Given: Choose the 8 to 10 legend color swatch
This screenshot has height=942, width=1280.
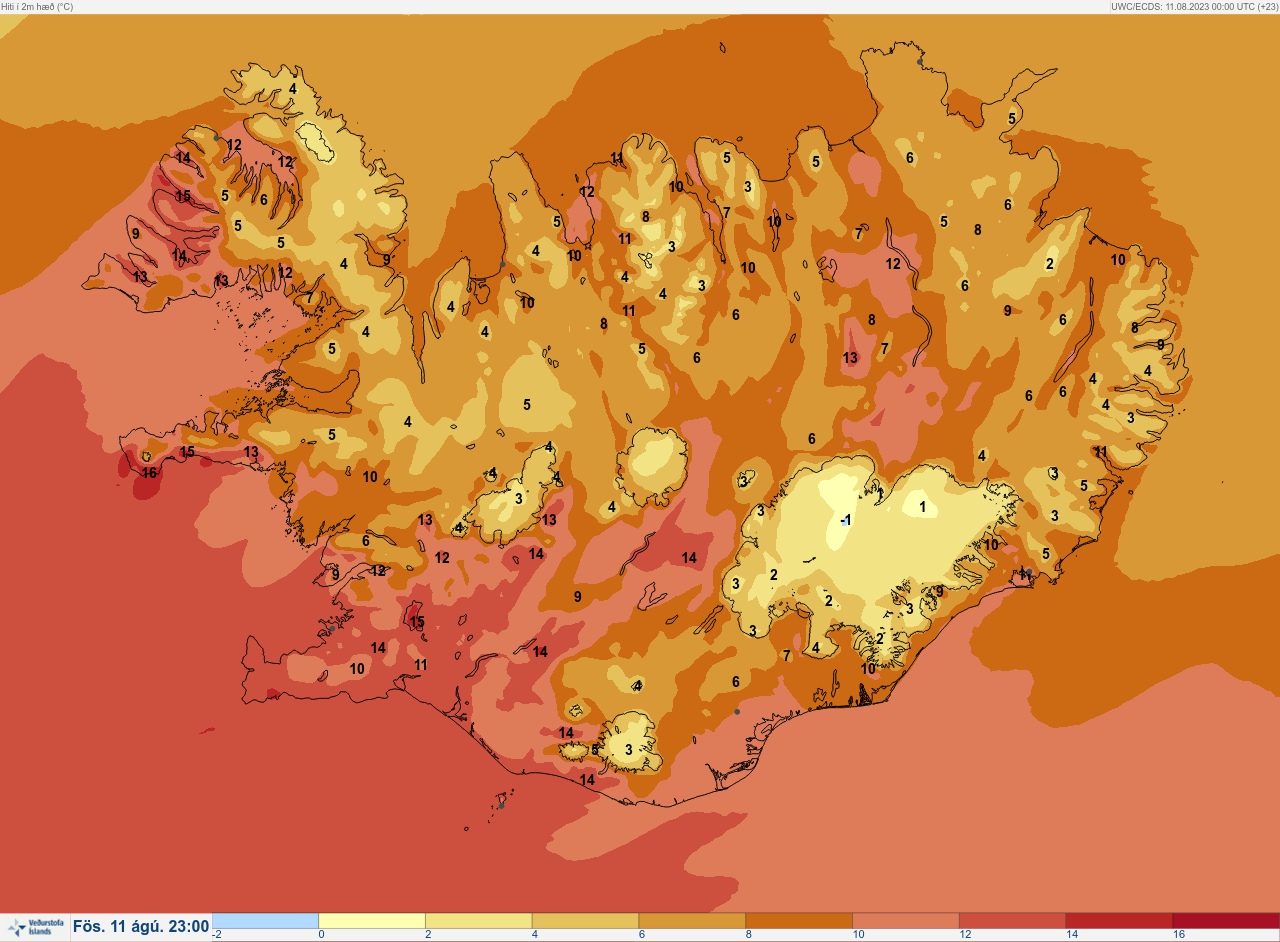Looking at the screenshot, I should coord(799,921).
